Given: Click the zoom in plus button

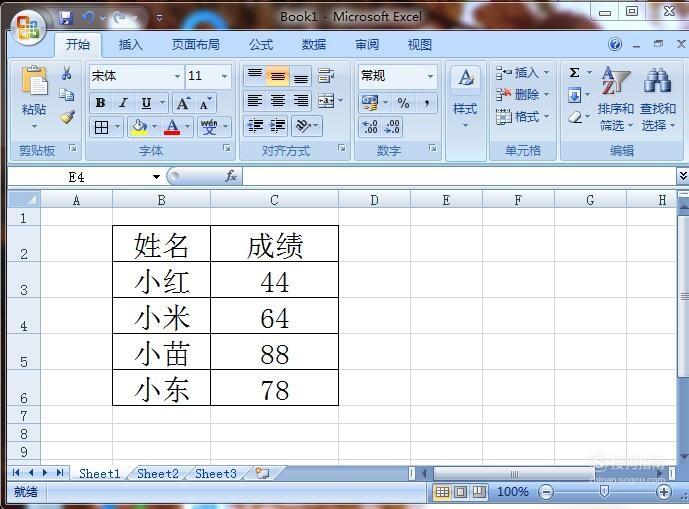Looking at the screenshot, I should point(663,492).
